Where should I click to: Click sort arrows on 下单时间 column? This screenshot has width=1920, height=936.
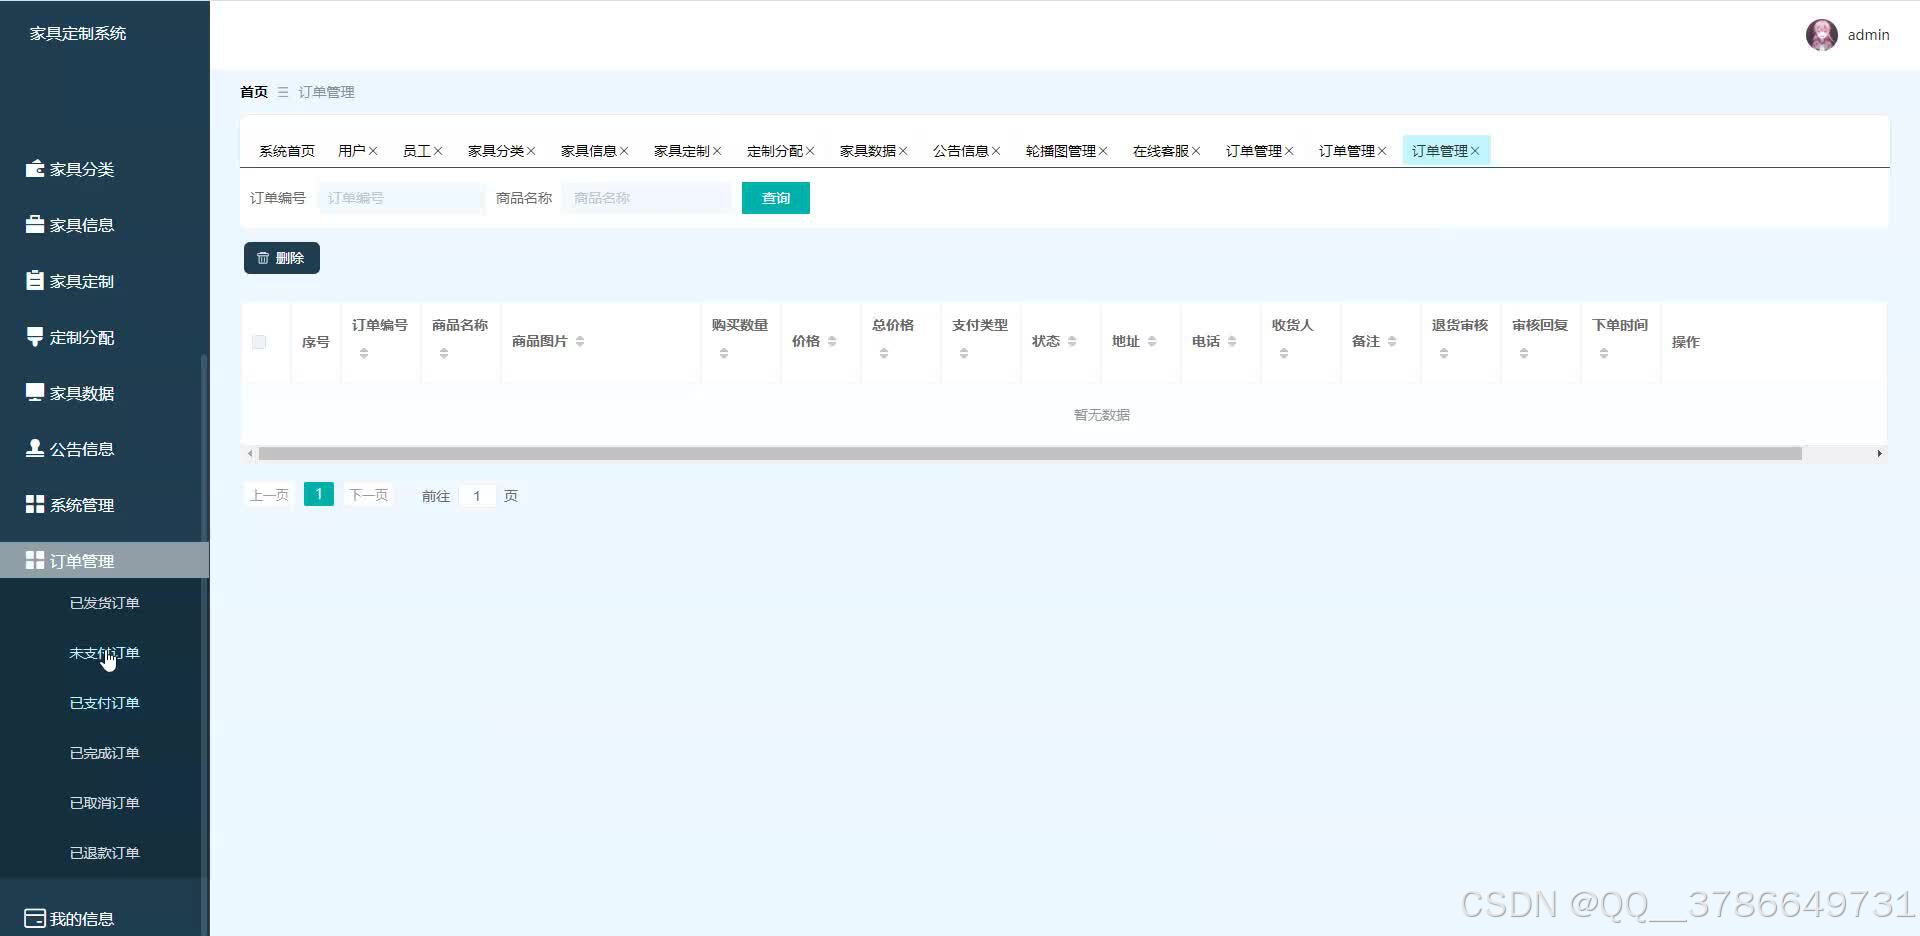click(x=1604, y=353)
